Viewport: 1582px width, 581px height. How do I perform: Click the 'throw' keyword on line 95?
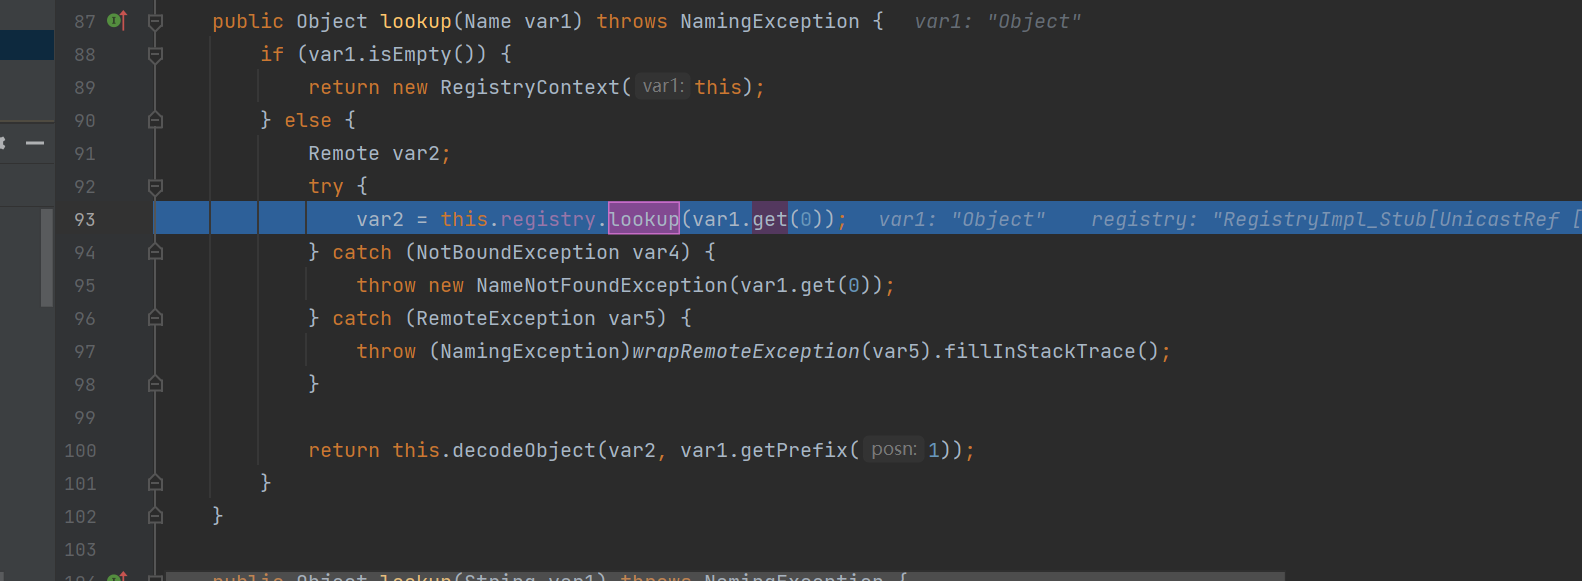pos(386,285)
